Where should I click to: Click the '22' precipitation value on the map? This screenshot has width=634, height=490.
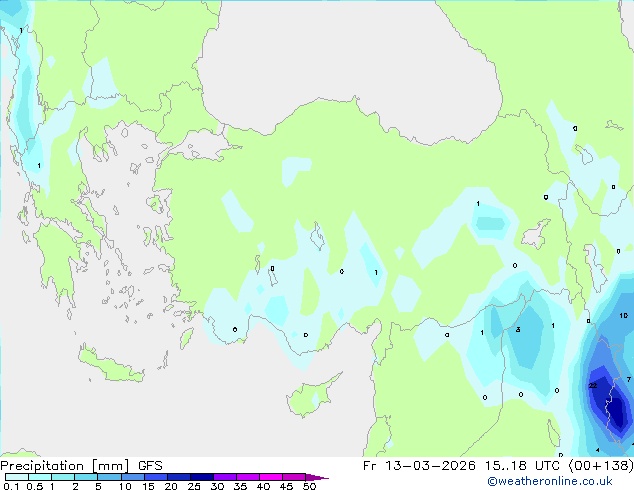593,386
